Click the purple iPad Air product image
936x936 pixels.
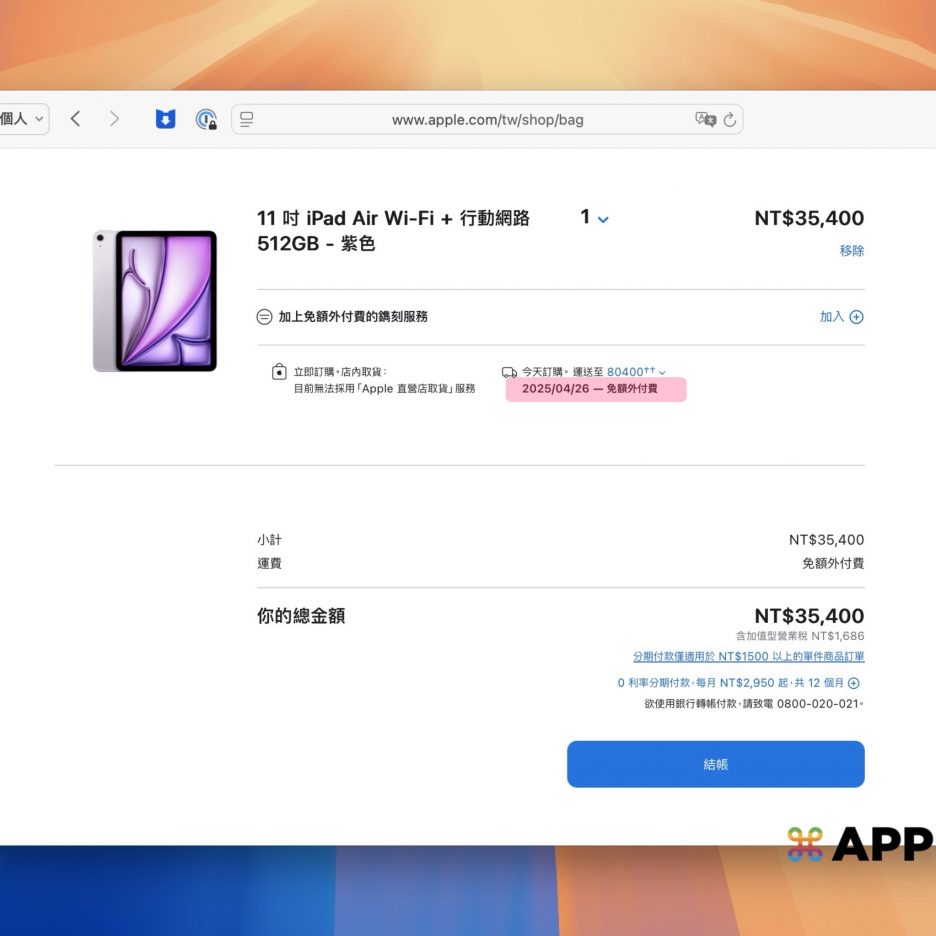pyautogui.click(x=155, y=301)
